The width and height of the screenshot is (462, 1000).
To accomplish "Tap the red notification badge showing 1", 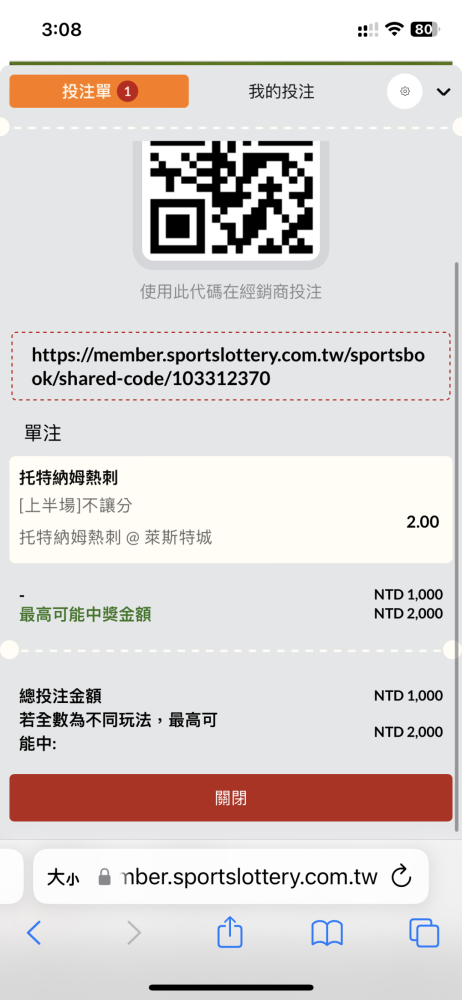I will [127, 92].
